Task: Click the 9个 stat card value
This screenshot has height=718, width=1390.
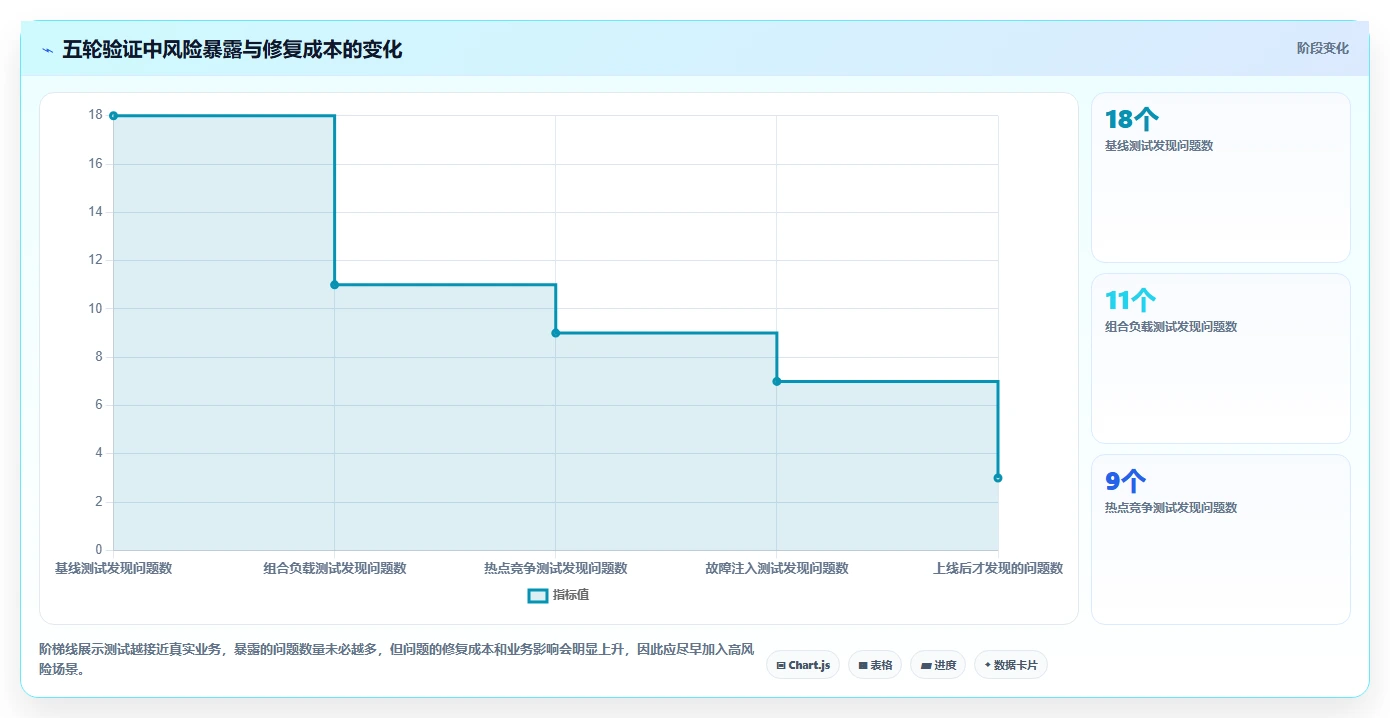Action: 1125,481
